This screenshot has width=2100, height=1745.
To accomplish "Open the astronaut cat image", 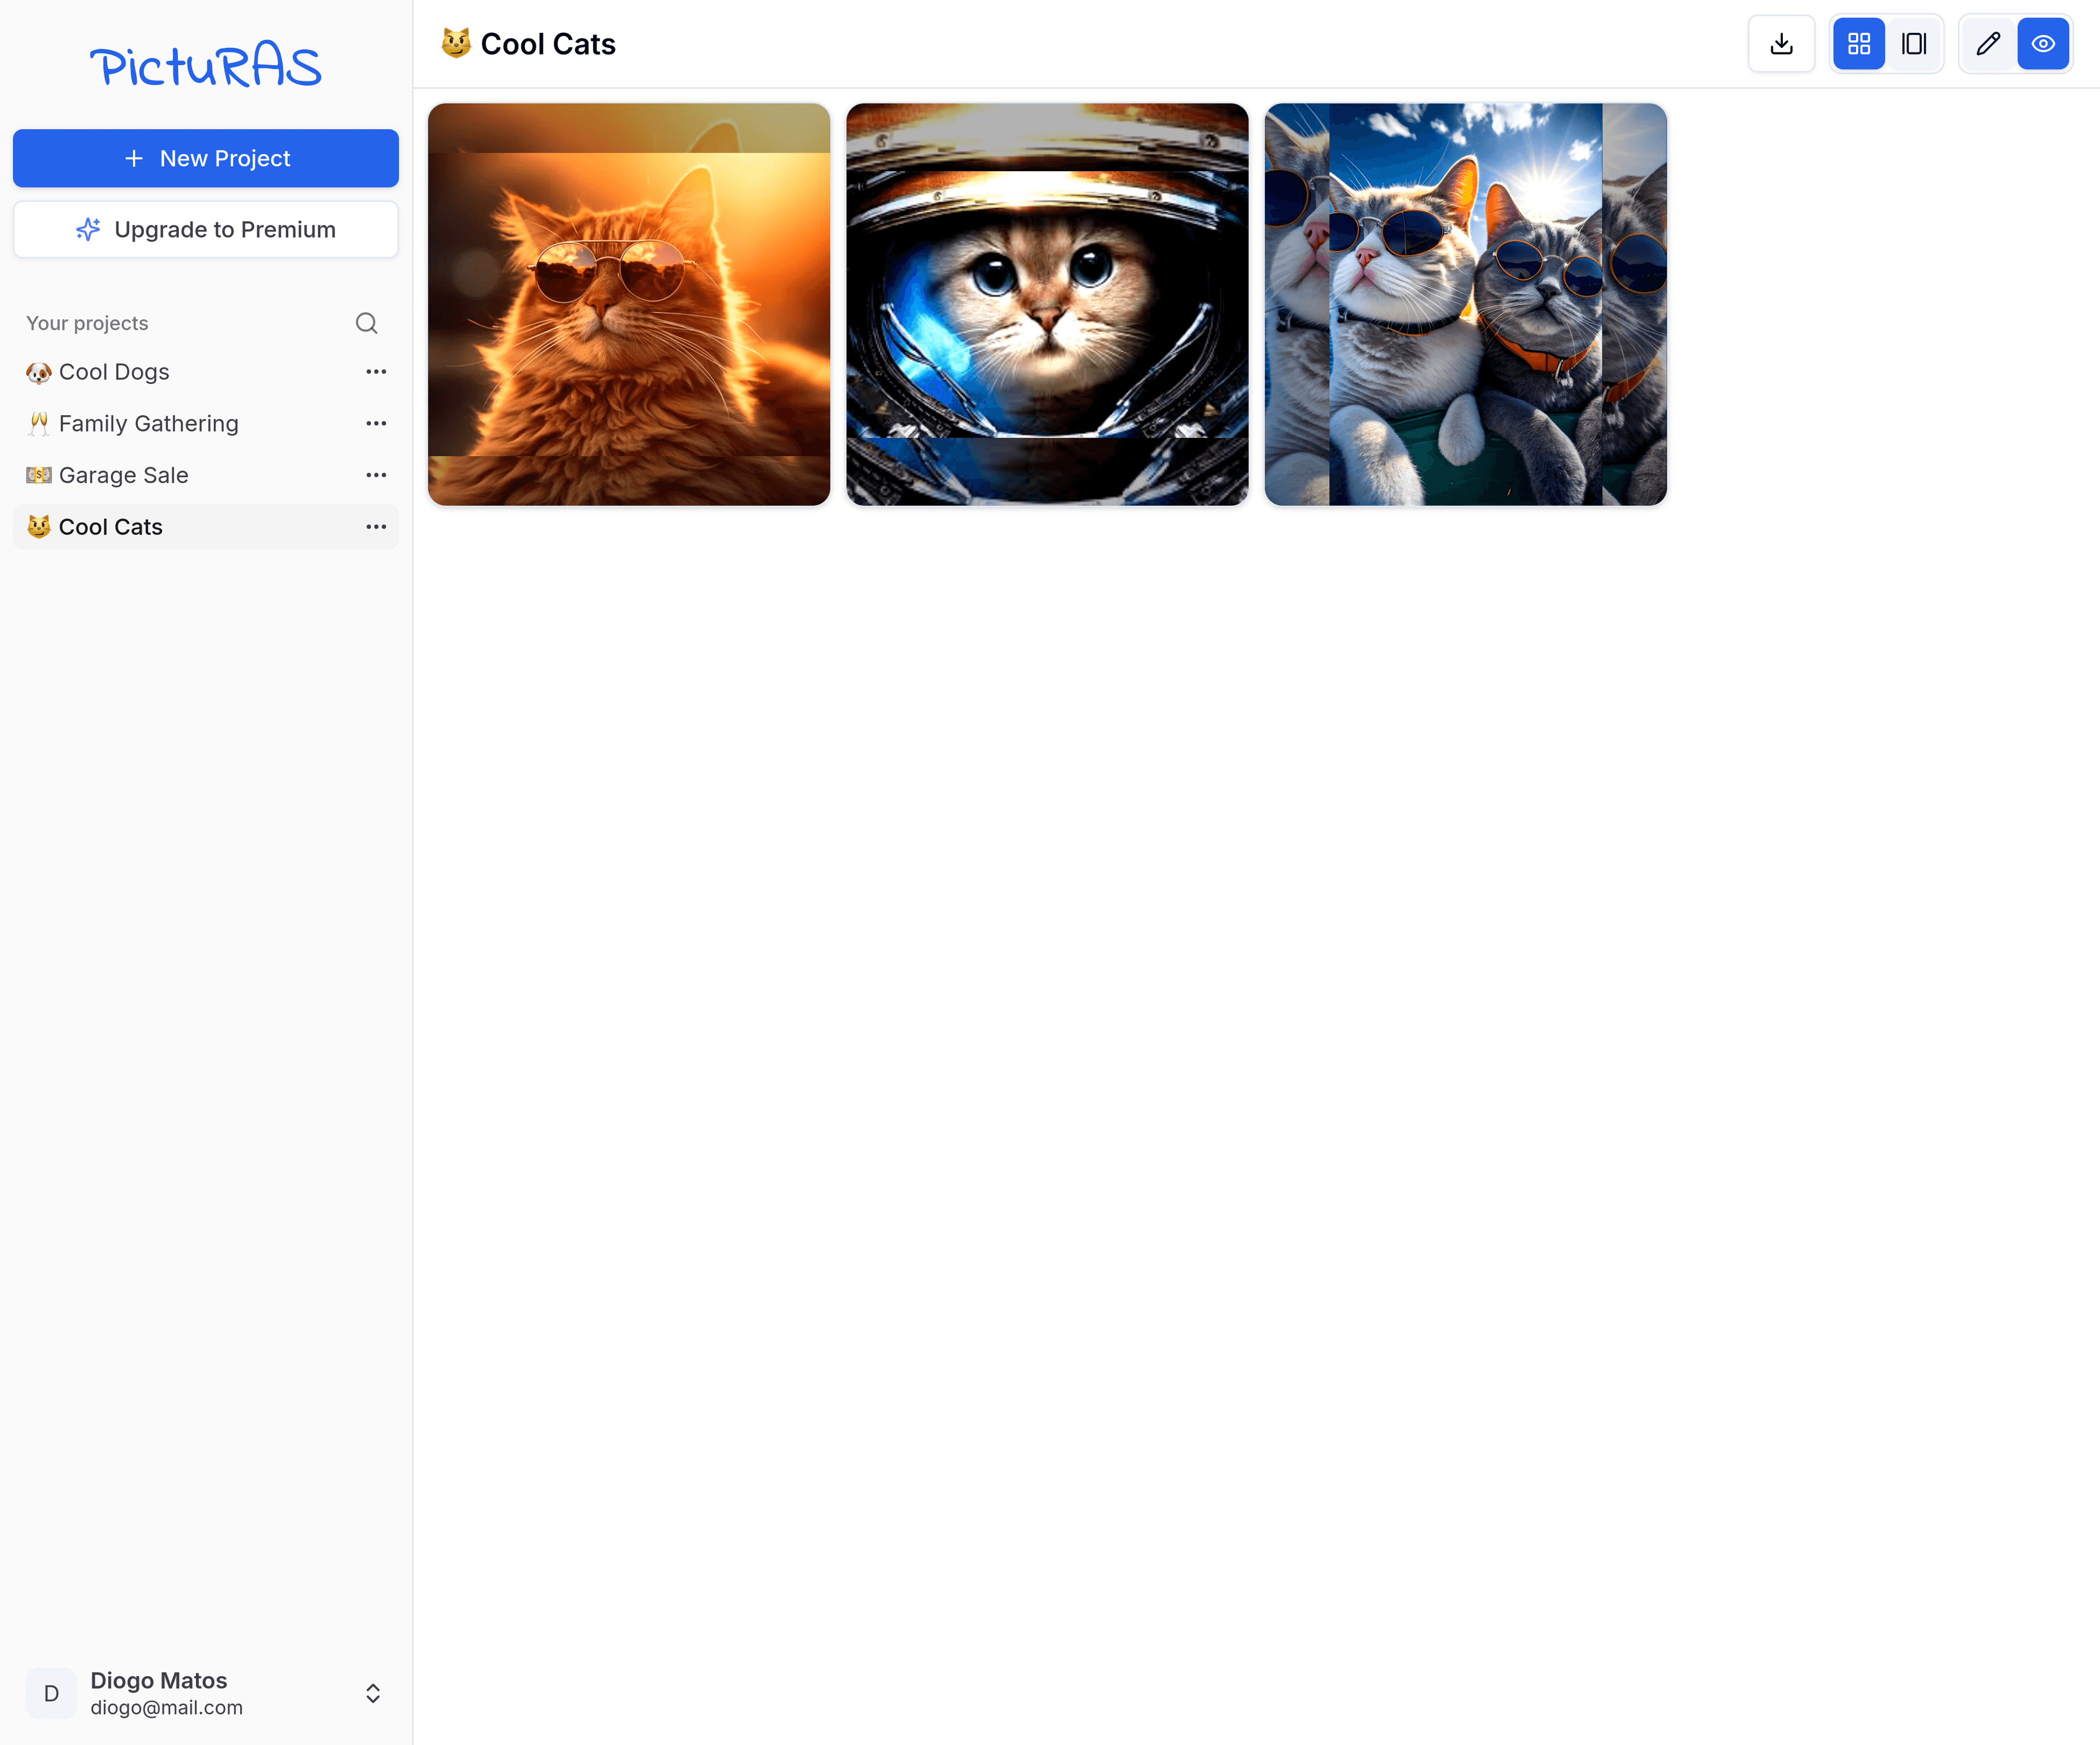I will (1047, 304).
